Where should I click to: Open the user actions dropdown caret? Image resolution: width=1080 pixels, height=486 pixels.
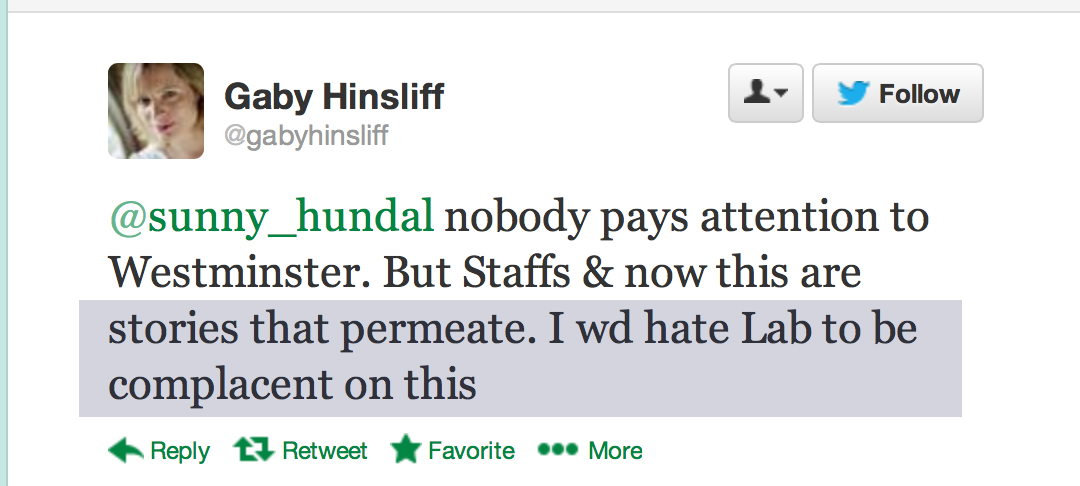[781, 94]
